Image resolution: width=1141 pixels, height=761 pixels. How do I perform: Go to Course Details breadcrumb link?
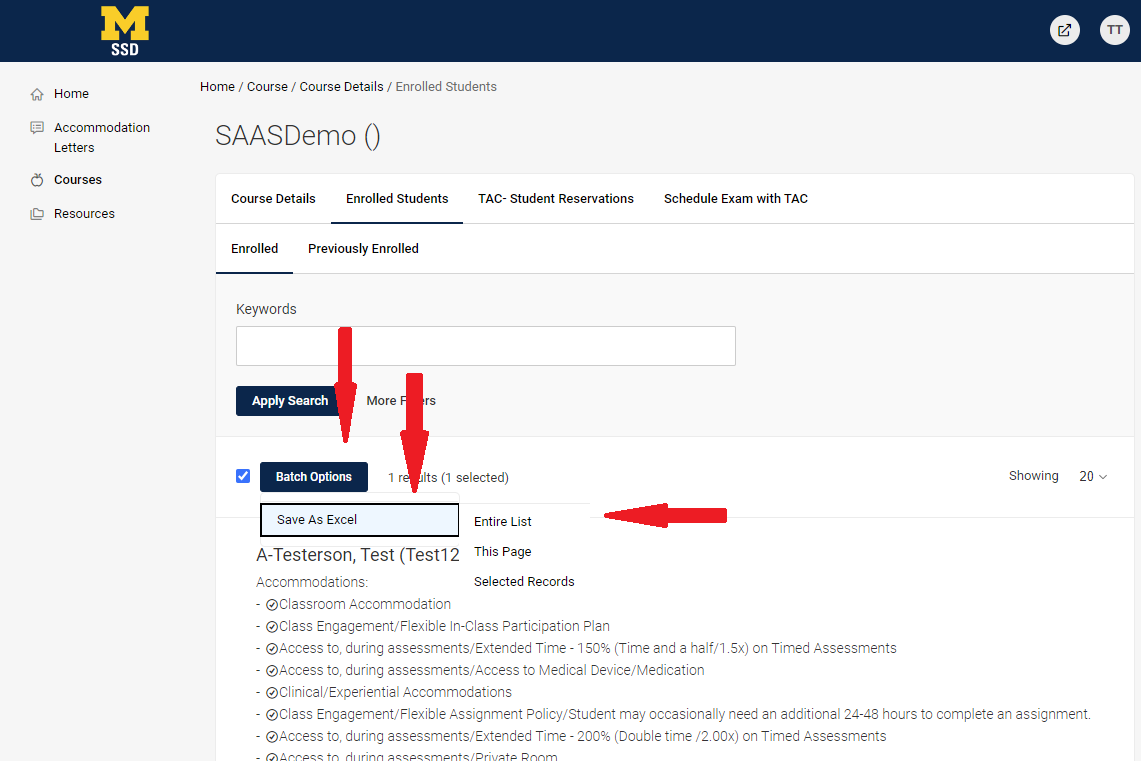coord(341,87)
